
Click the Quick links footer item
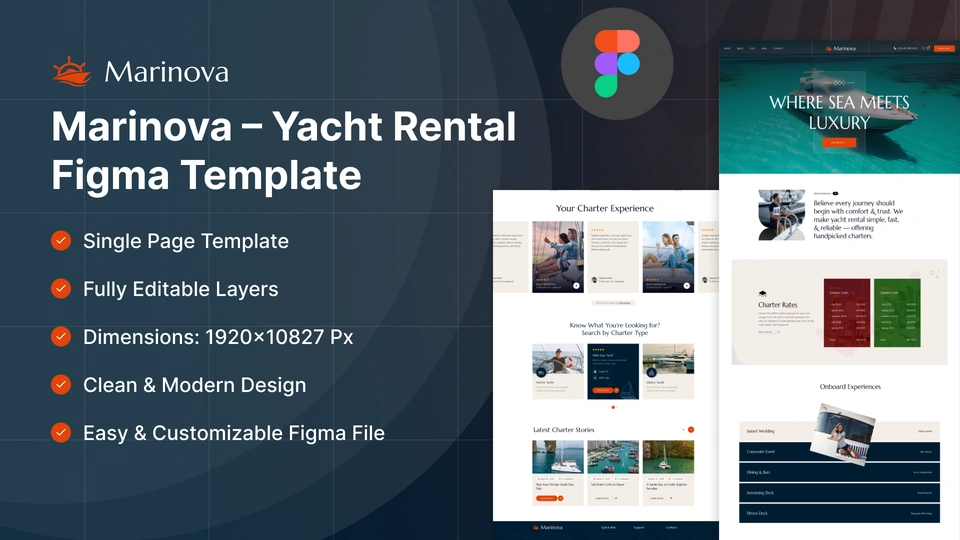point(609,527)
